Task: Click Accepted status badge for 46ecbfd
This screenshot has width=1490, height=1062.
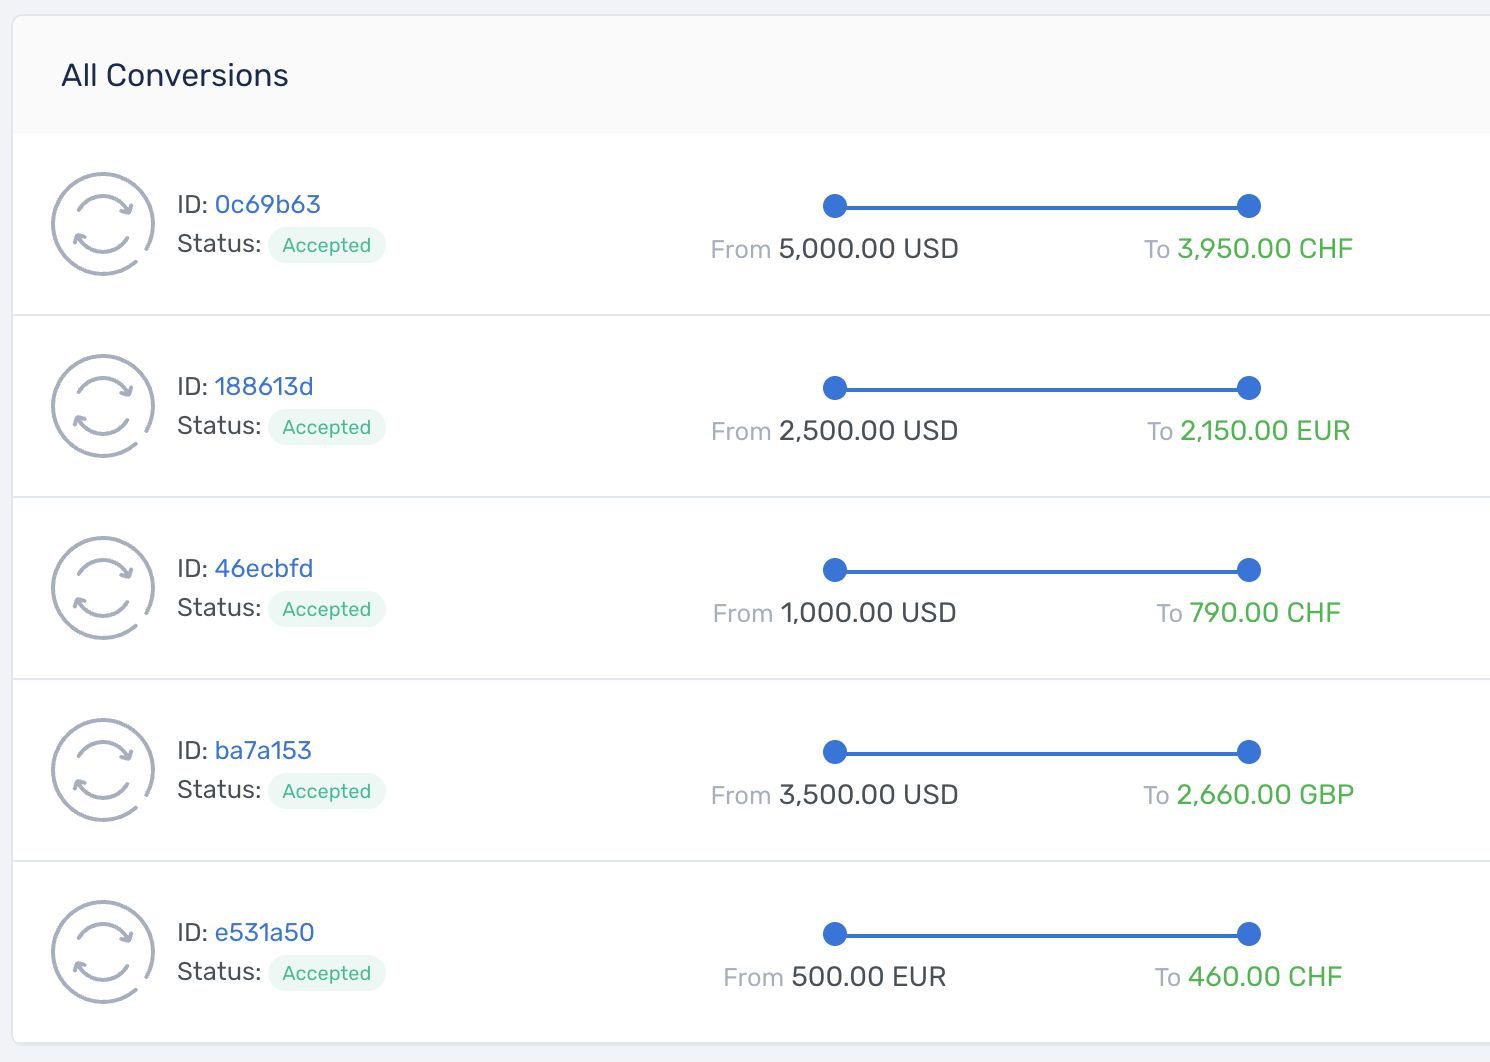Action: point(327,609)
